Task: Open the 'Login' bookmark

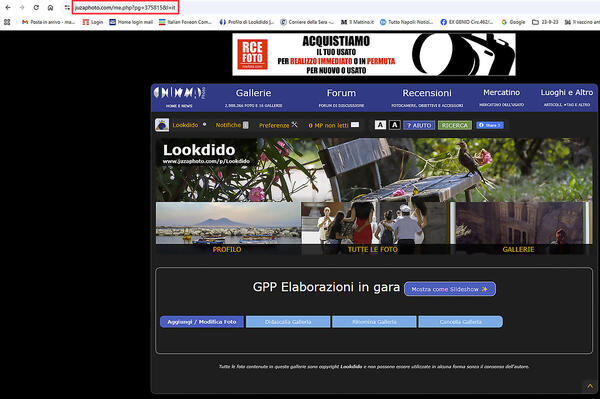Action: click(93, 22)
